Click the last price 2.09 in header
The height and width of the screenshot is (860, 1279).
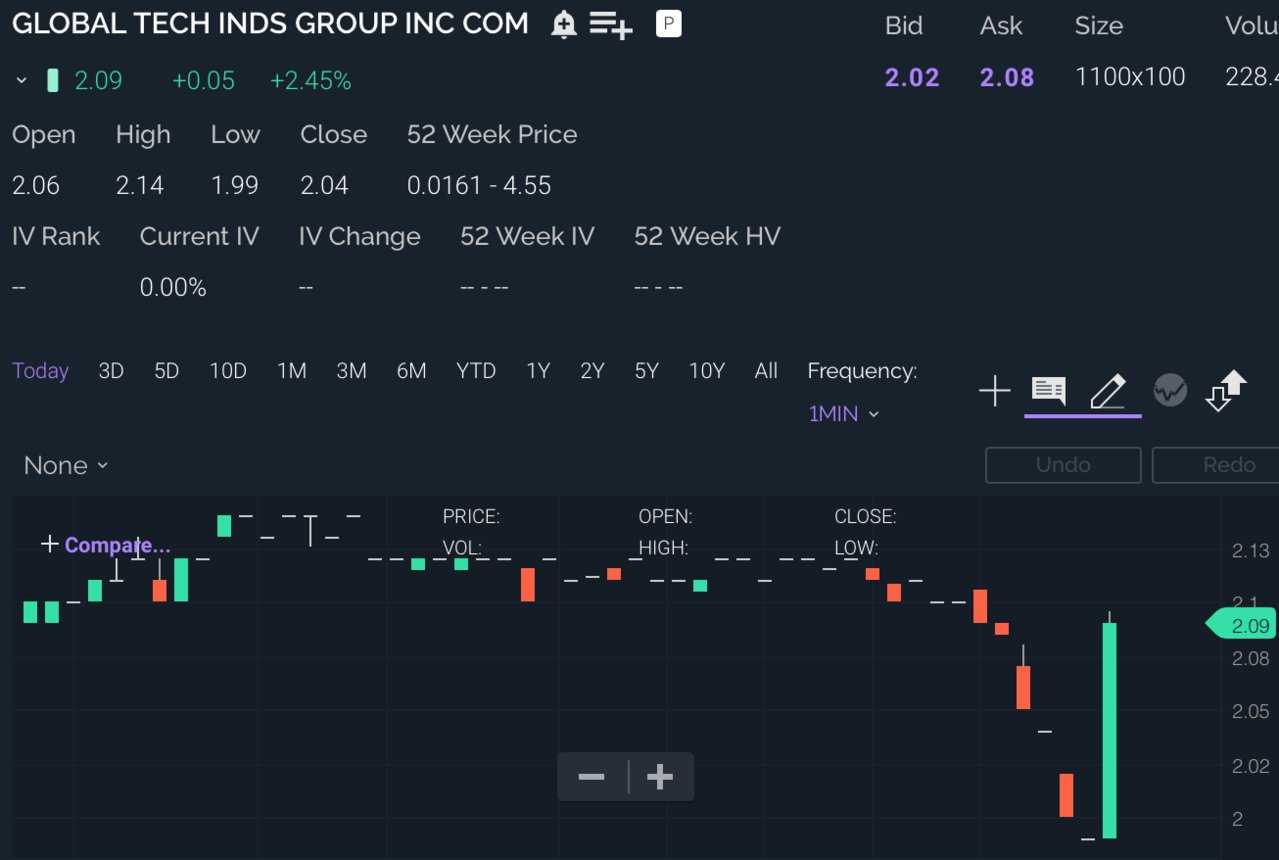[99, 81]
